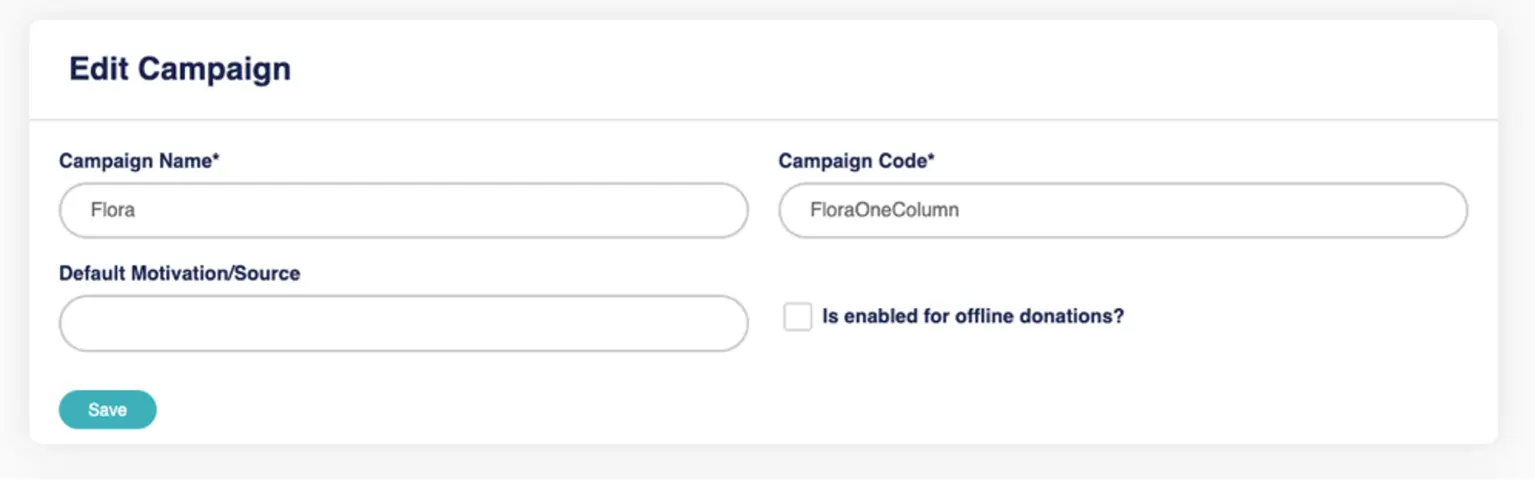
Task: Click the word "Campaign" in the heading
Action: point(214,69)
